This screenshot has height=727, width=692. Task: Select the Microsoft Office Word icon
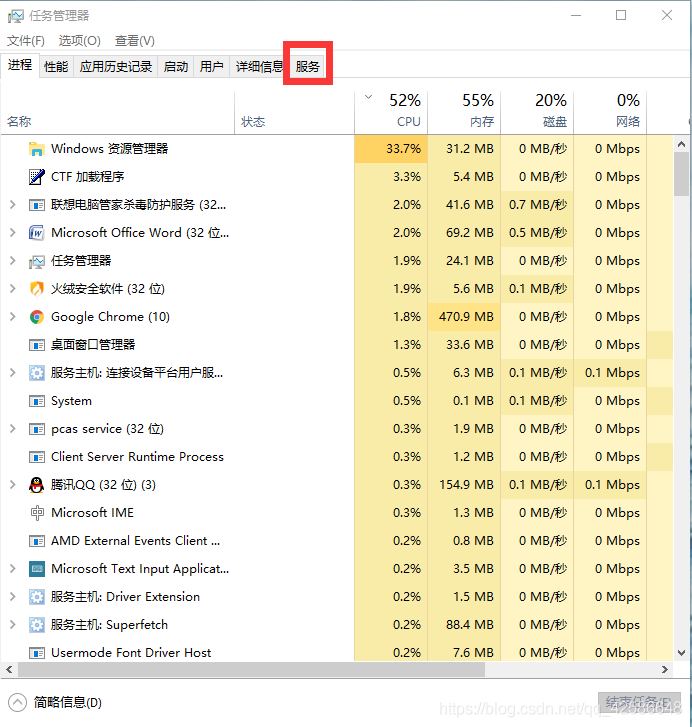point(37,233)
